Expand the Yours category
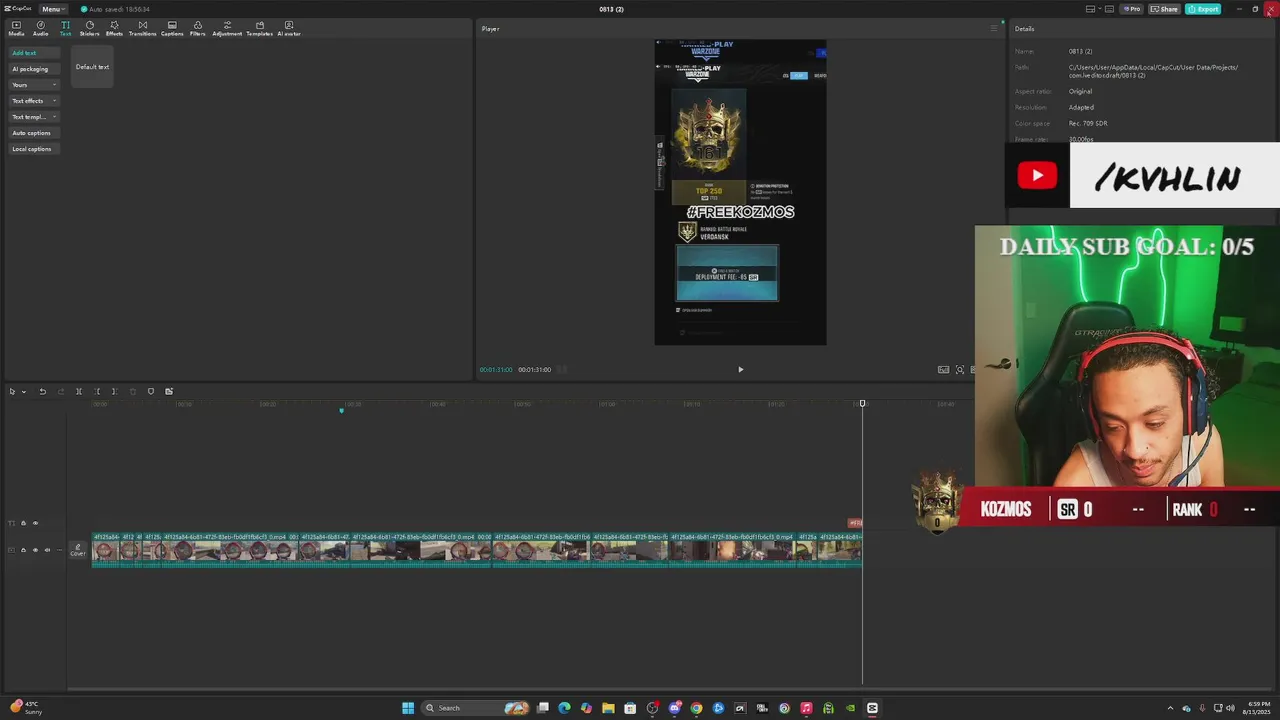 [x=34, y=85]
